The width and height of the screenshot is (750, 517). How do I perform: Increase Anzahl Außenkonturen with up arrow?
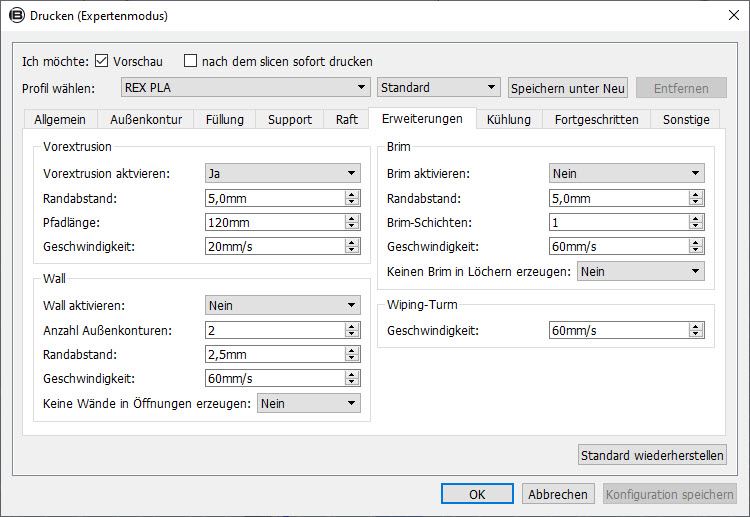(x=352, y=326)
